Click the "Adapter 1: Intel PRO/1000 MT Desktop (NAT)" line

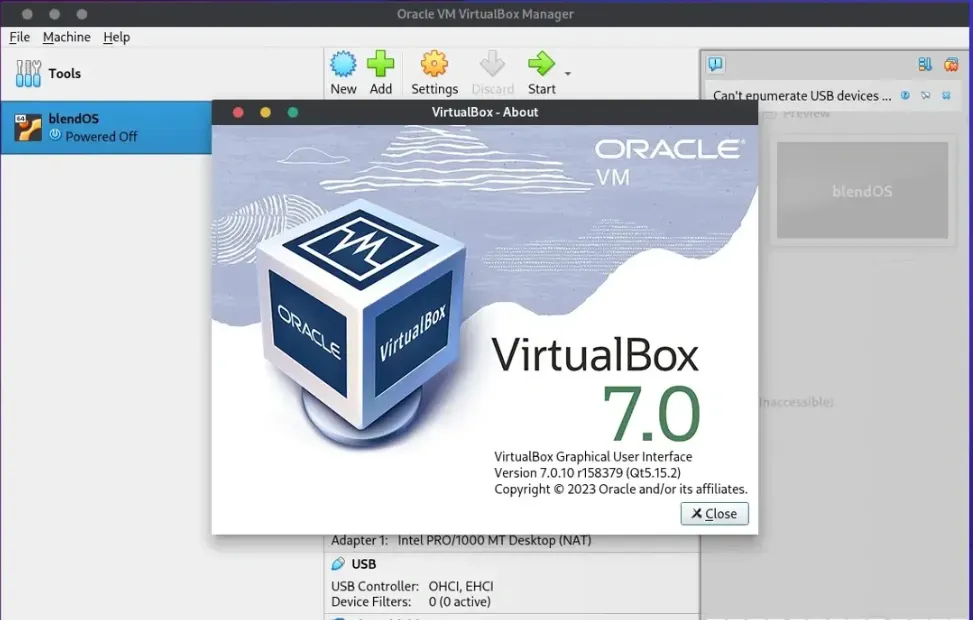pos(461,541)
